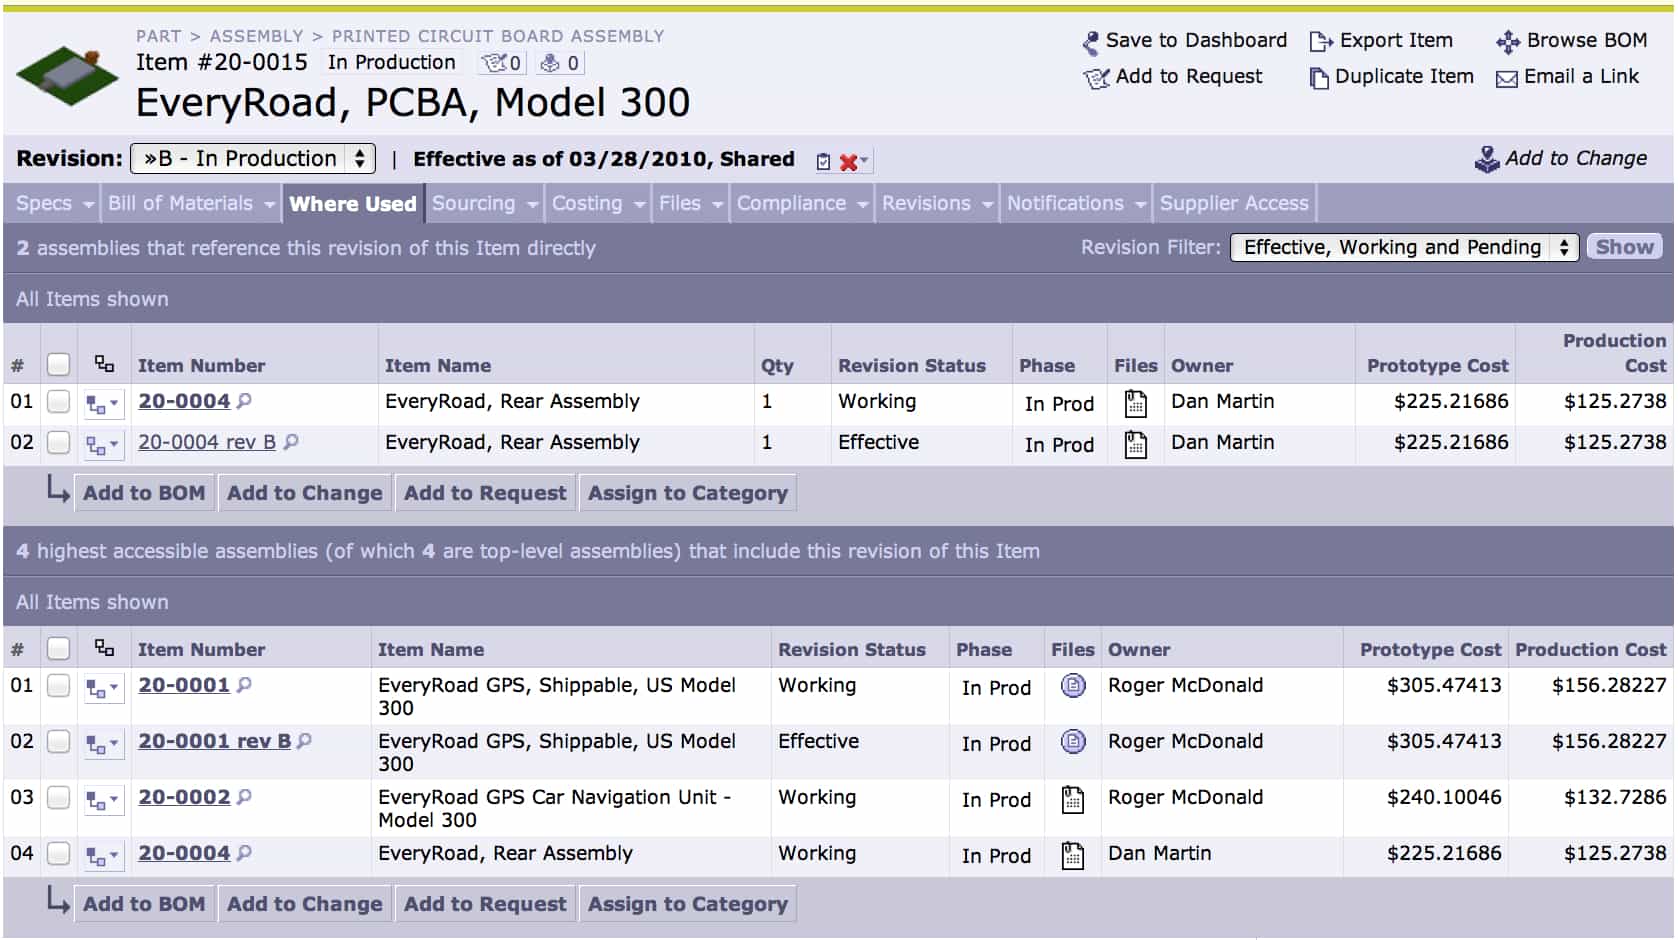Click the Add to Change stamp icon
Viewport: 1678px width, 940px height.
pyautogui.click(x=1487, y=159)
